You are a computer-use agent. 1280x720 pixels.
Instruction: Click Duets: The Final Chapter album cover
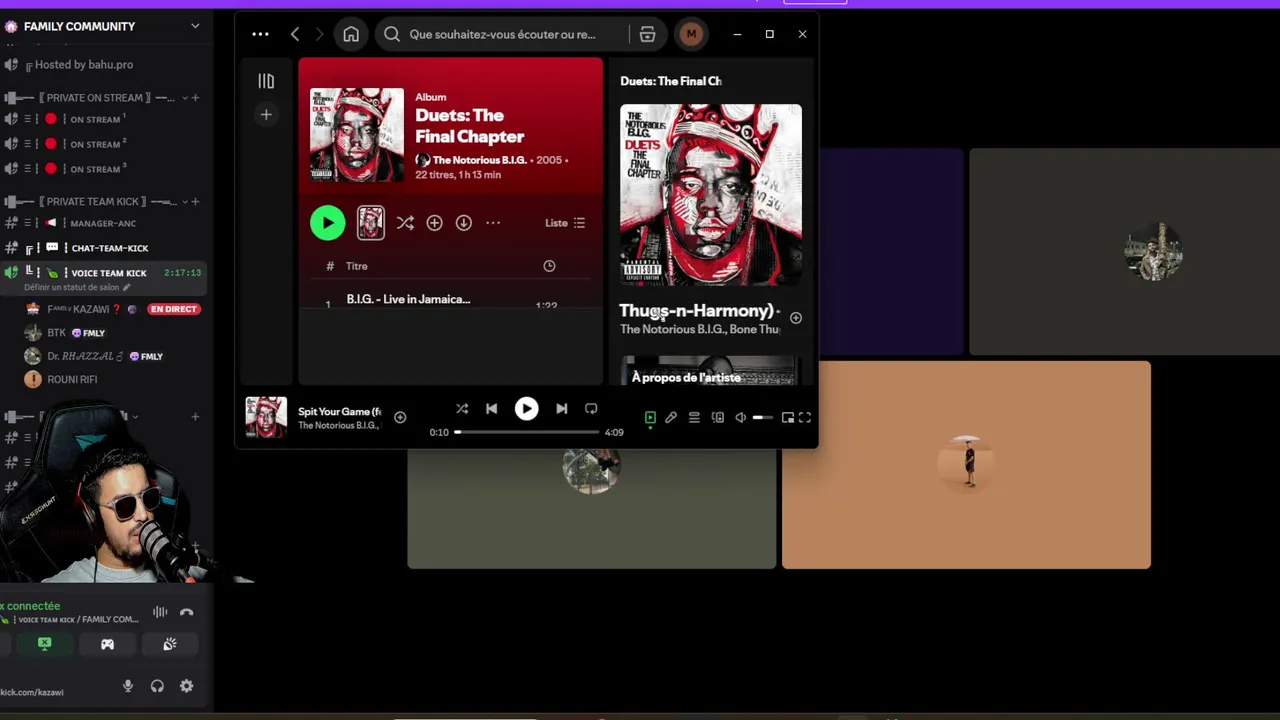(x=357, y=135)
